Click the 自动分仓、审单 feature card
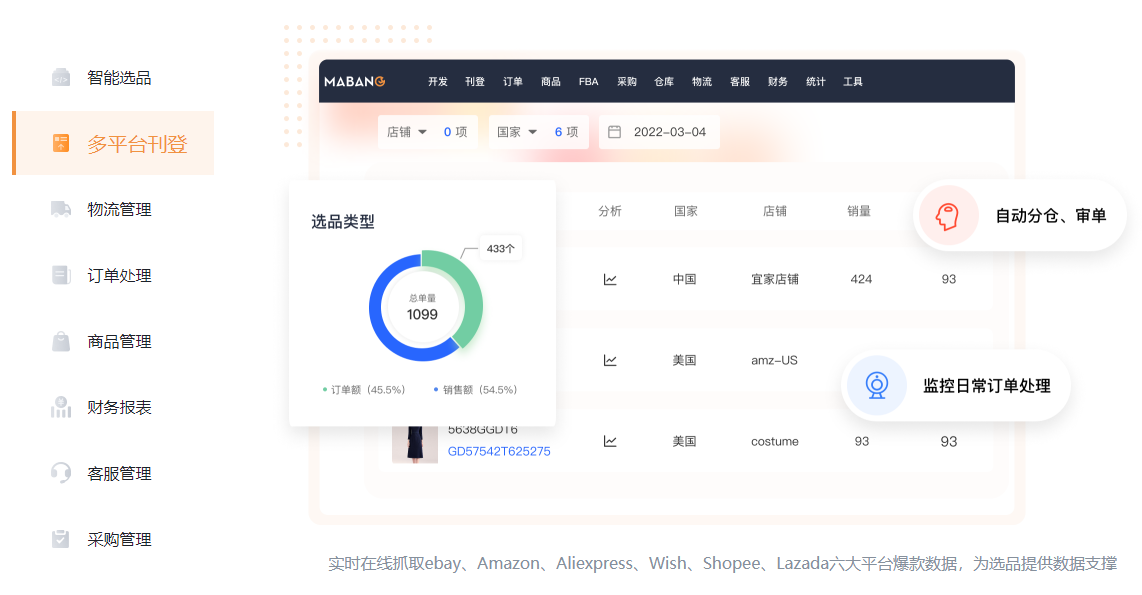This screenshot has width=1142, height=595. (x=1020, y=216)
